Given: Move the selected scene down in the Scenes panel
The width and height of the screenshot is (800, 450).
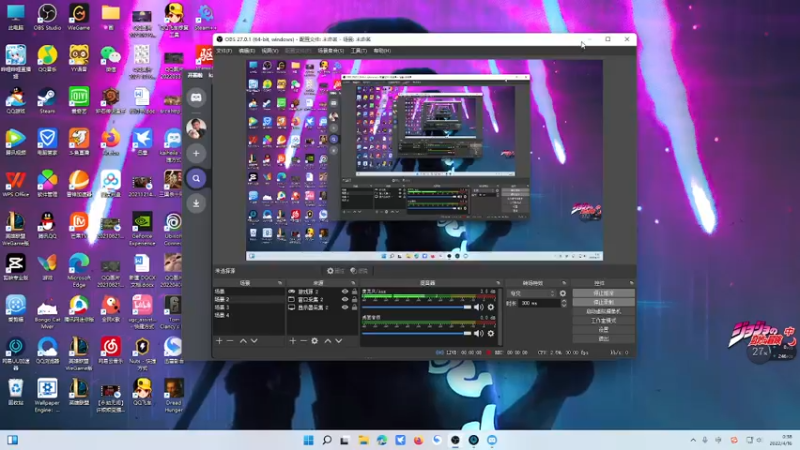Looking at the screenshot, I should point(254,341).
